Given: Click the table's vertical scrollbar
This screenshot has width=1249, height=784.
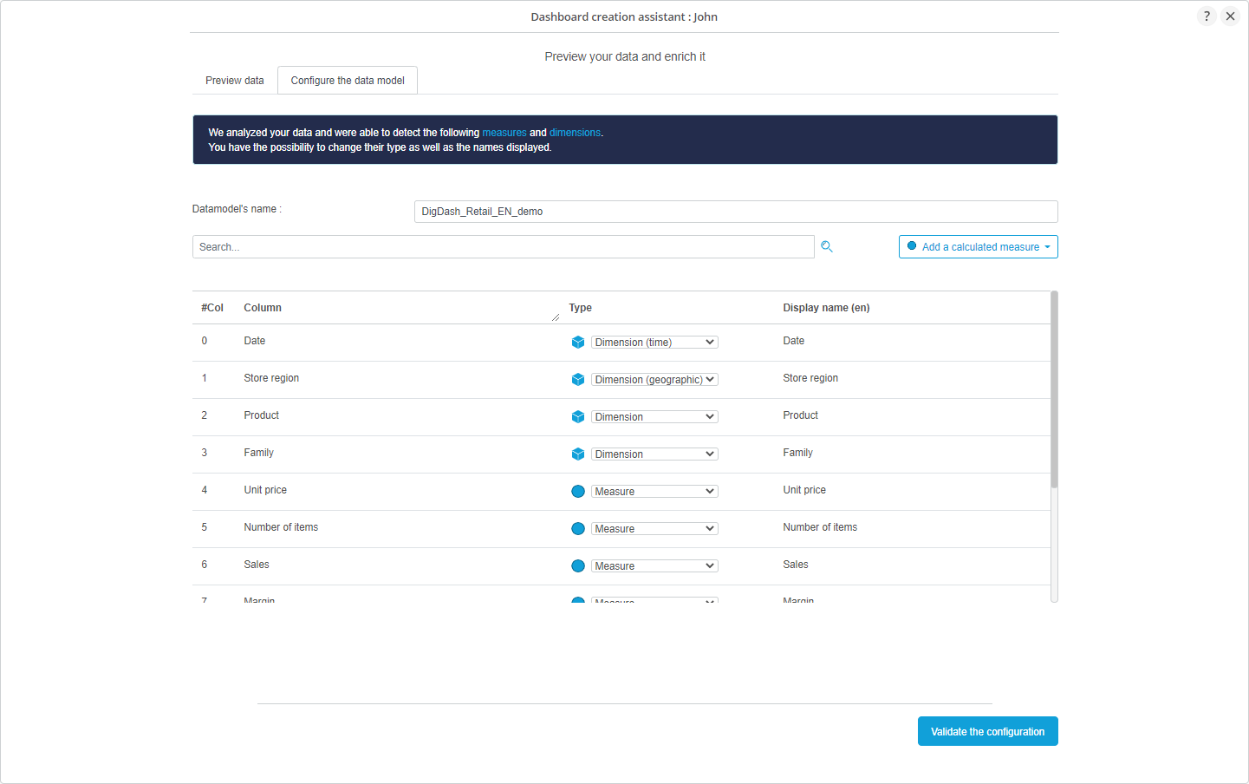Looking at the screenshot, I should tap(1054, 390).
